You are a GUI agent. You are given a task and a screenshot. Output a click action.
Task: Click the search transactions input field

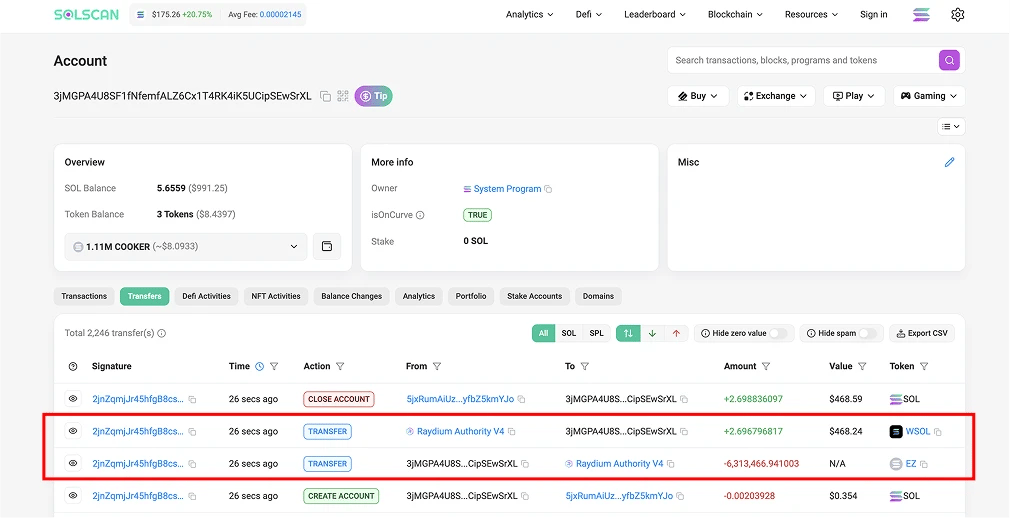pos(803,60)
